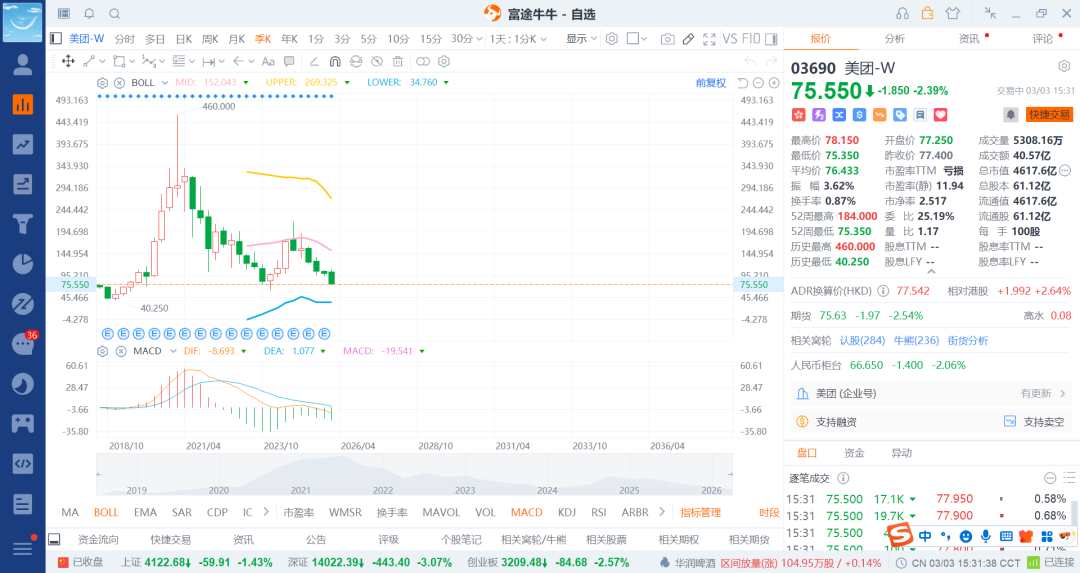The width and height of the screenshot is (1080, 573).
Task: Open 认股(284) warrants link
Action: click(862, 340)
